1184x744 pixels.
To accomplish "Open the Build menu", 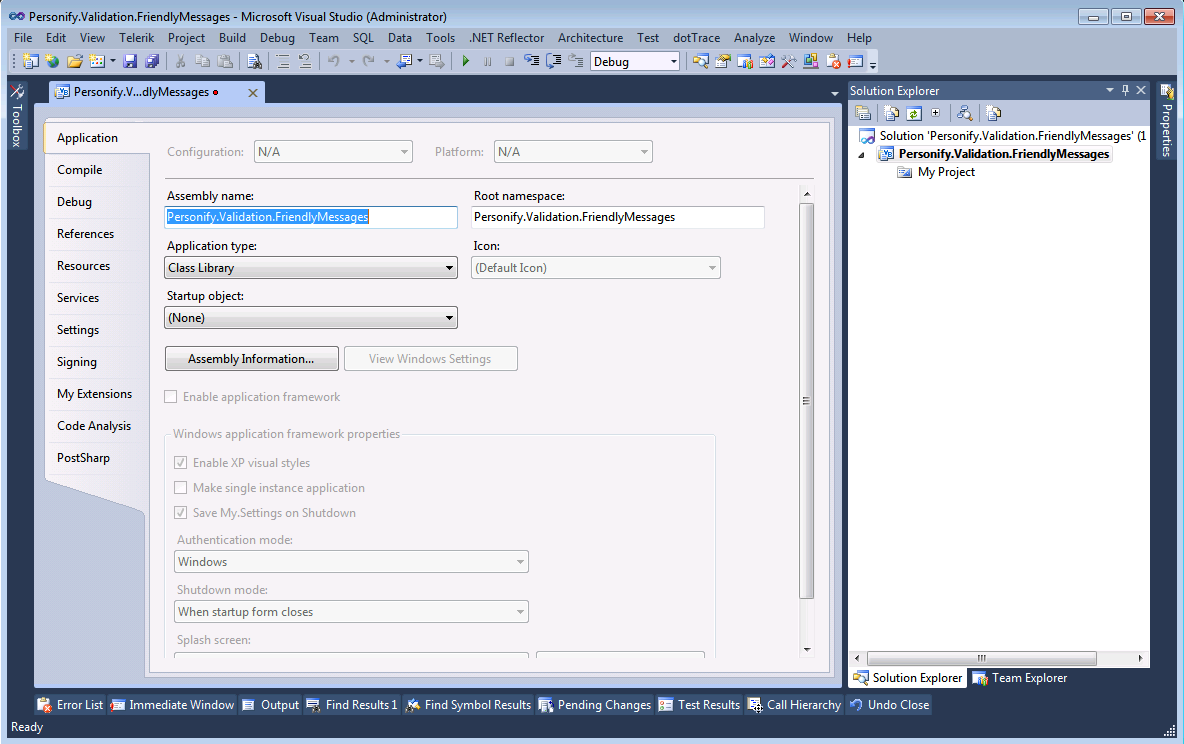I will click(x=233, y=38).
